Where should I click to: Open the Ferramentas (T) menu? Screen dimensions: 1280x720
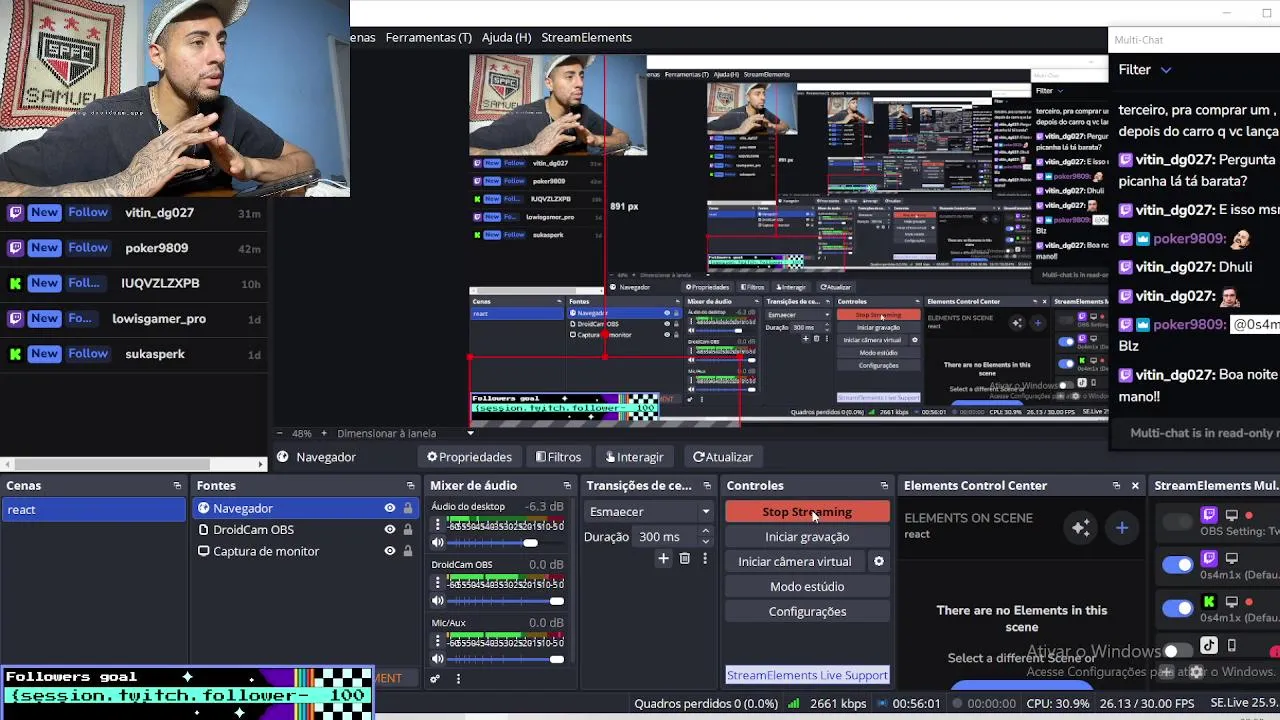tap(428, 37)
